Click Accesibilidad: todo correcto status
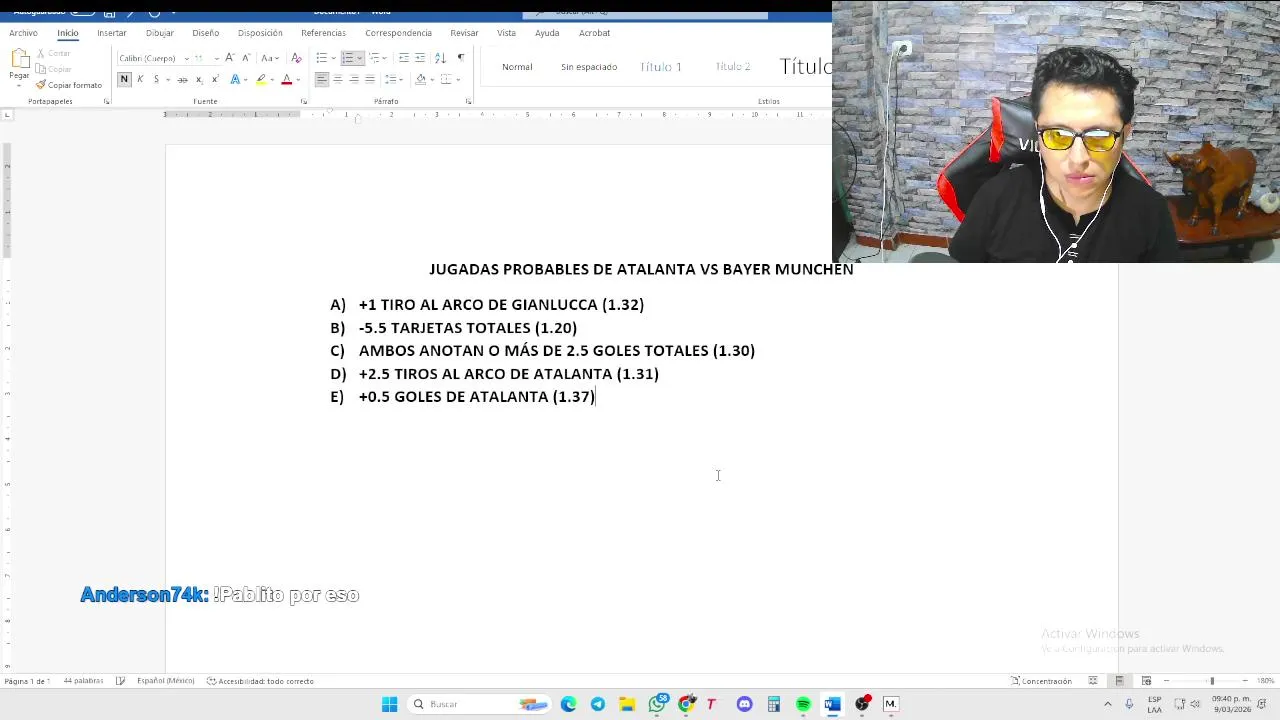This screenshot has width=1280, height=720. point(260,681)
